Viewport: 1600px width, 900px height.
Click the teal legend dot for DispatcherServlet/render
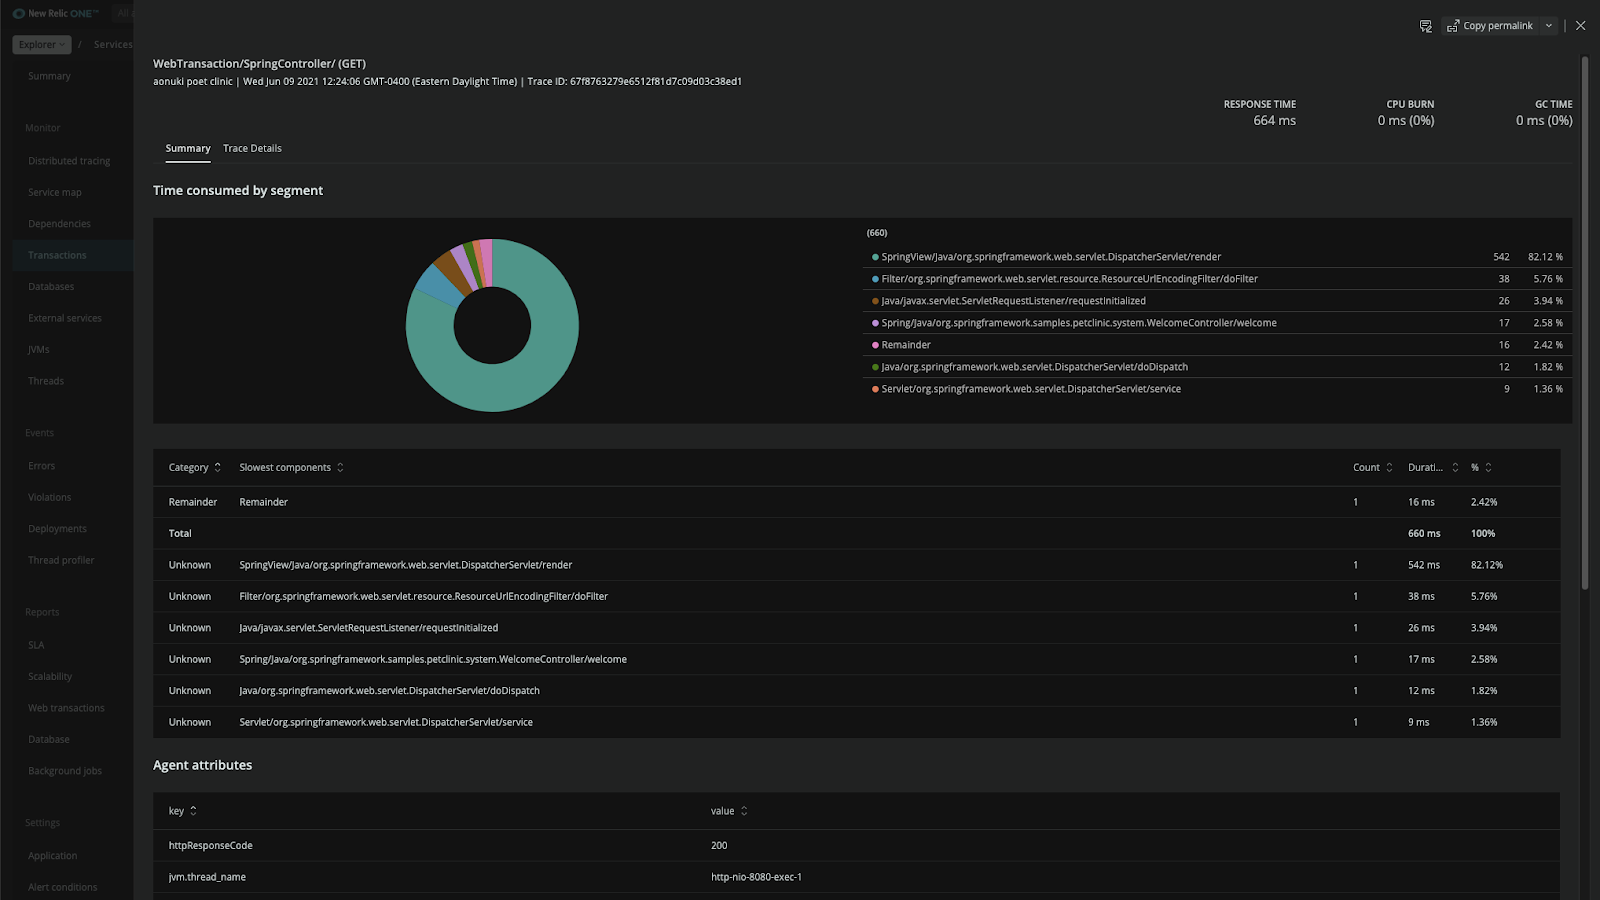point(876,256)
